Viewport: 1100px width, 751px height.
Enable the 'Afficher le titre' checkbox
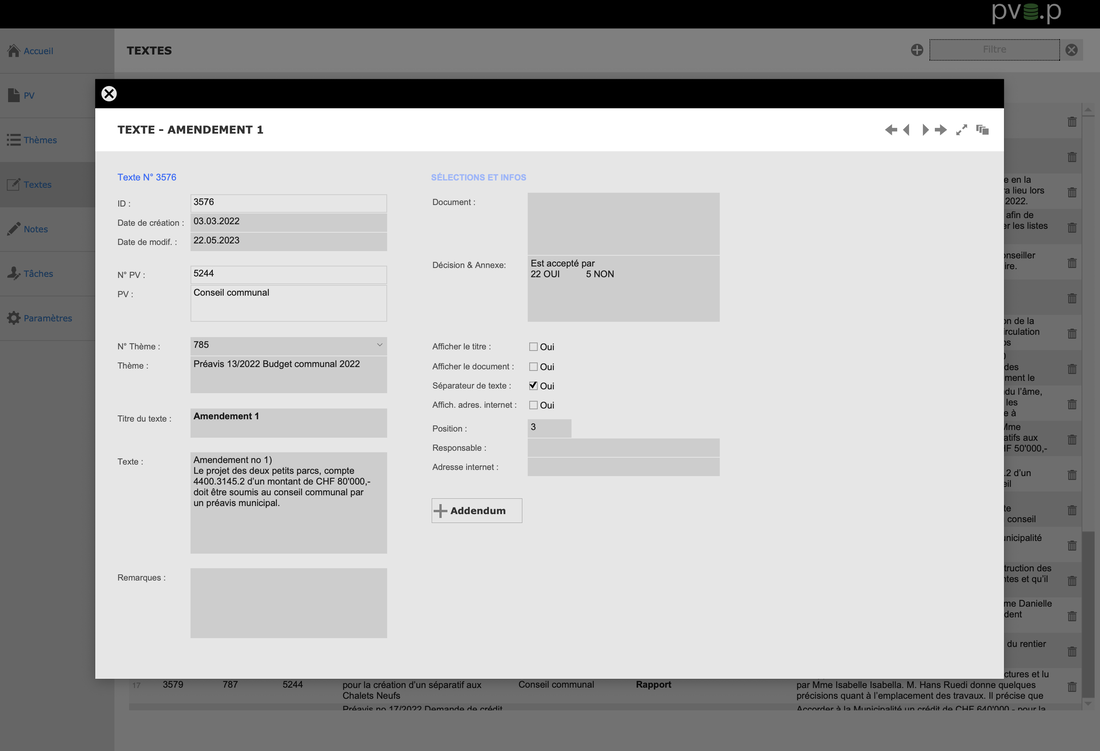533,347
